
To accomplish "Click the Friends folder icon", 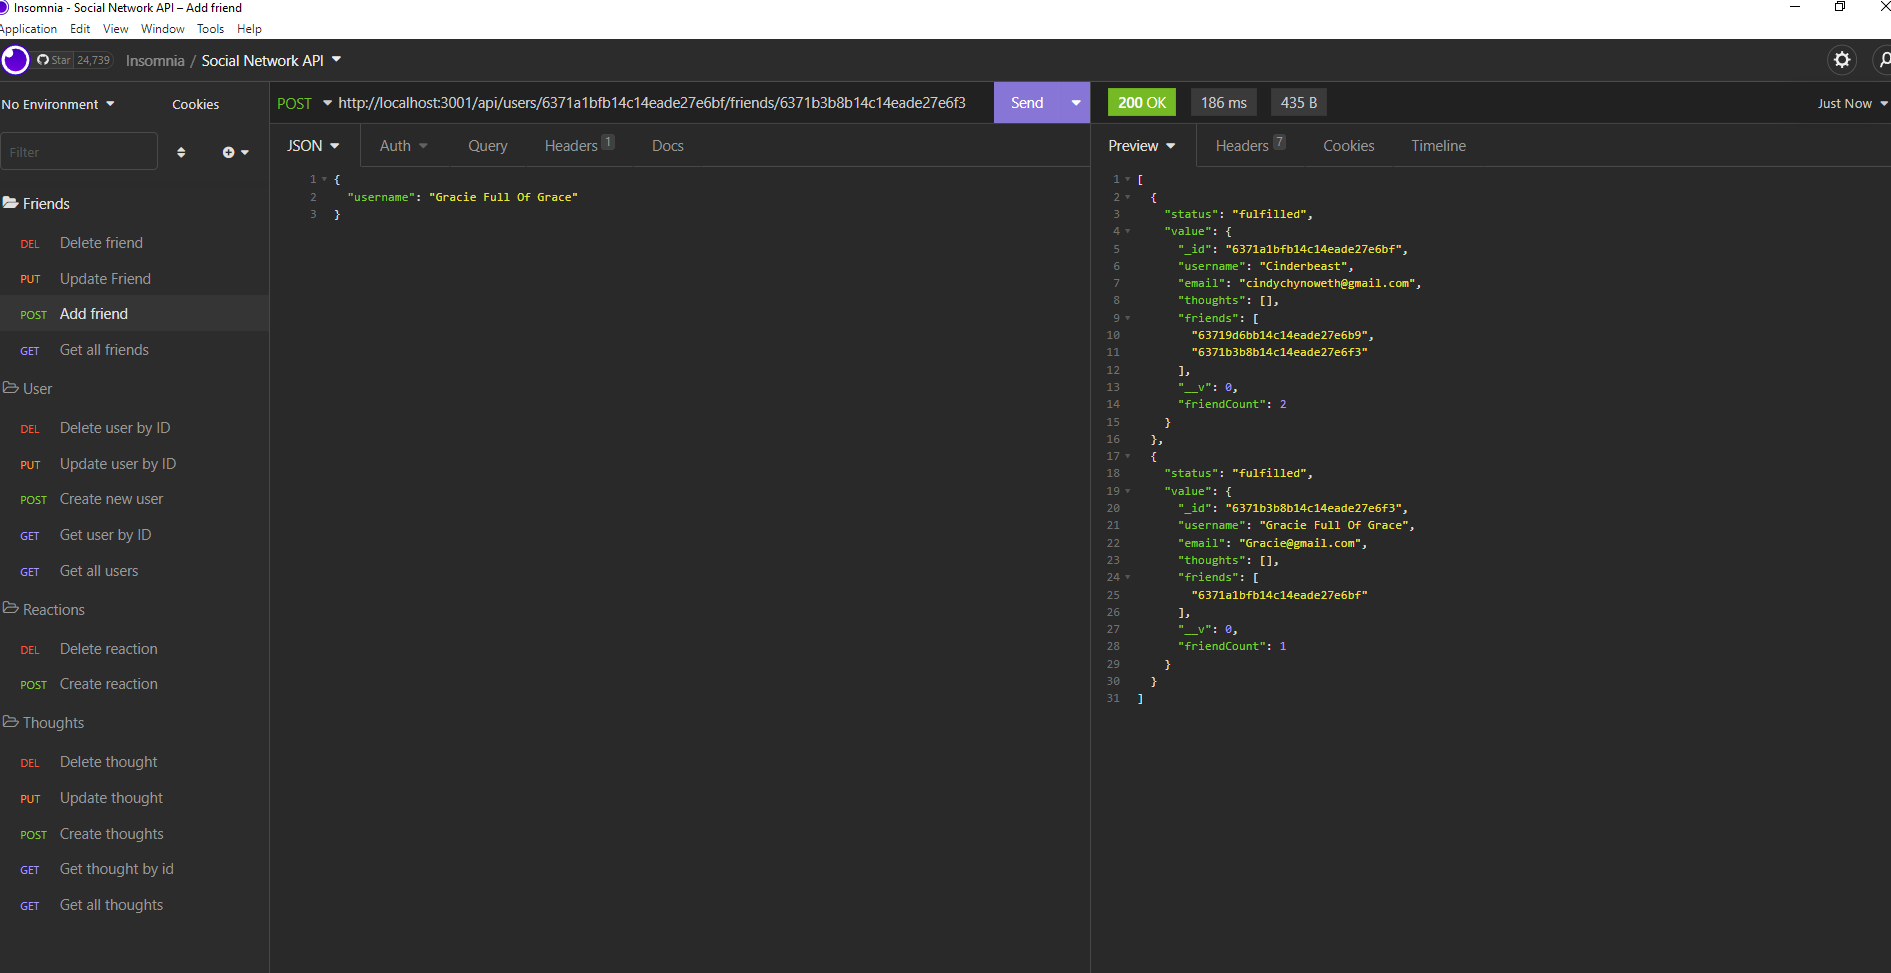I will (12, 203).
